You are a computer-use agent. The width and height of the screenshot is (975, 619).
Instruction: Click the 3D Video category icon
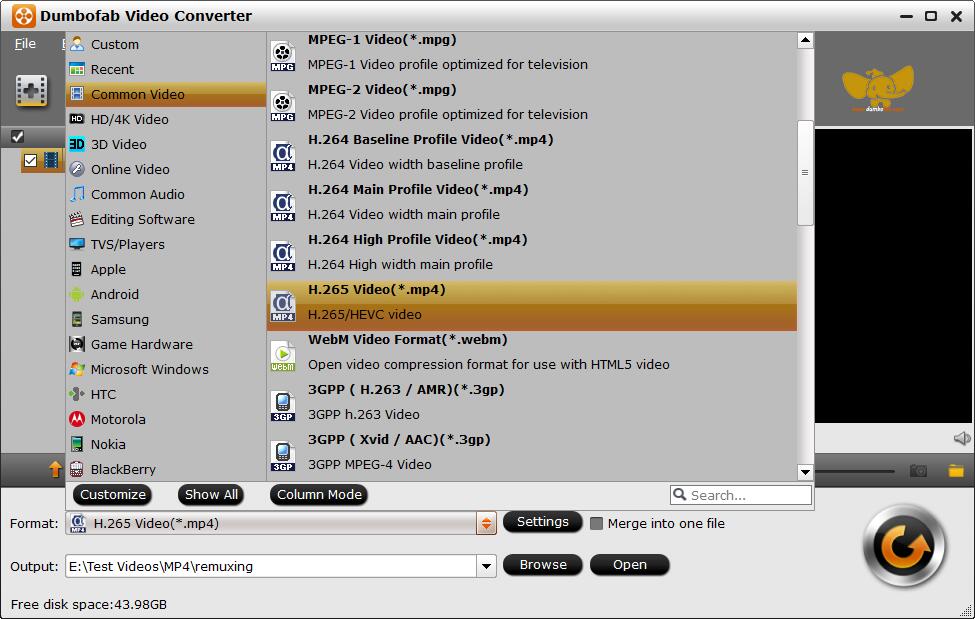[76, 144]
